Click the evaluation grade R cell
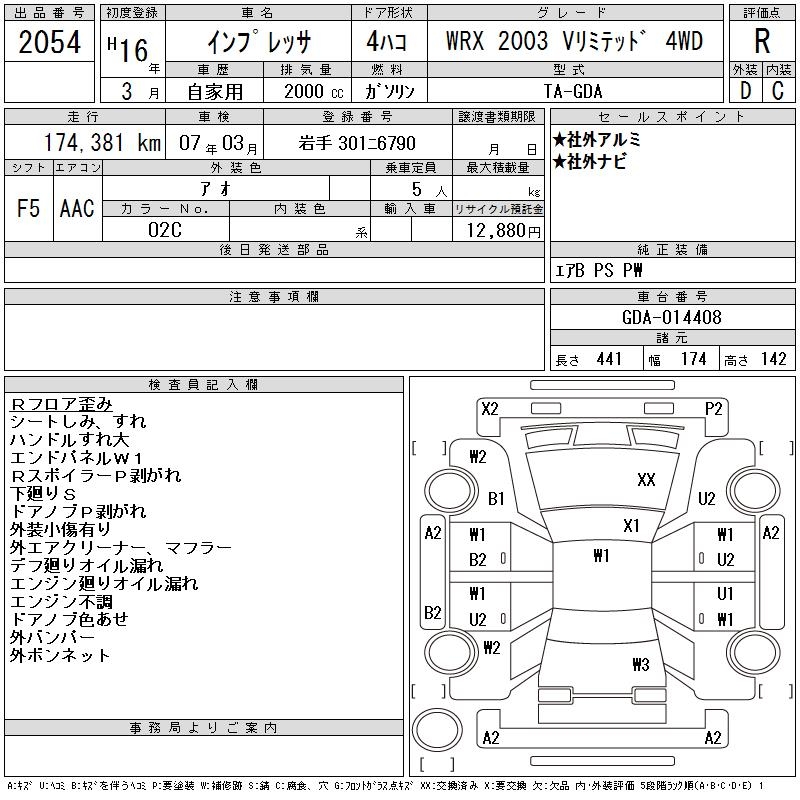The height and width of the screenshot is (800, 800). [762, 41]
